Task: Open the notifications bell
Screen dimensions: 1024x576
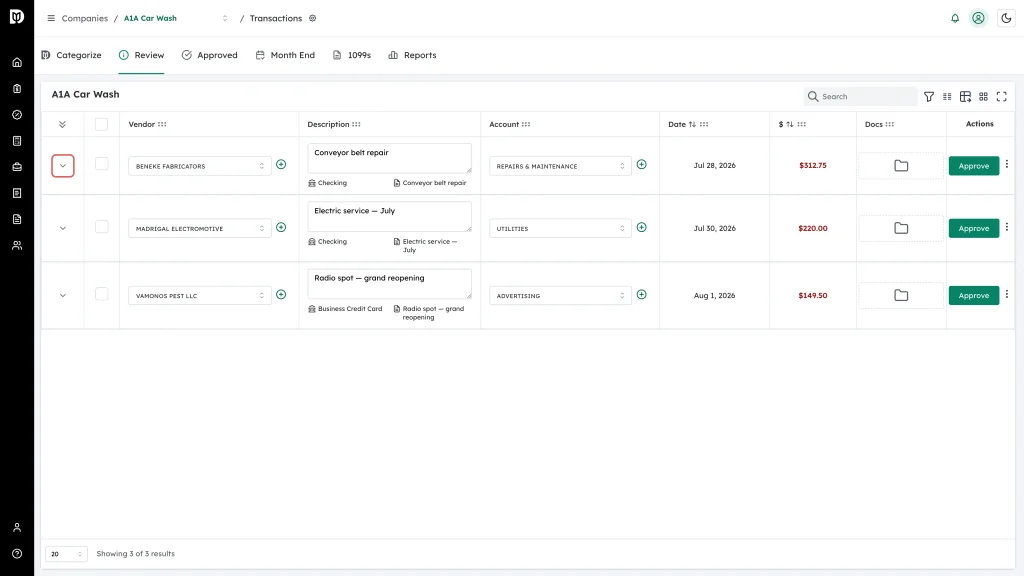Action: coord(955,18)
